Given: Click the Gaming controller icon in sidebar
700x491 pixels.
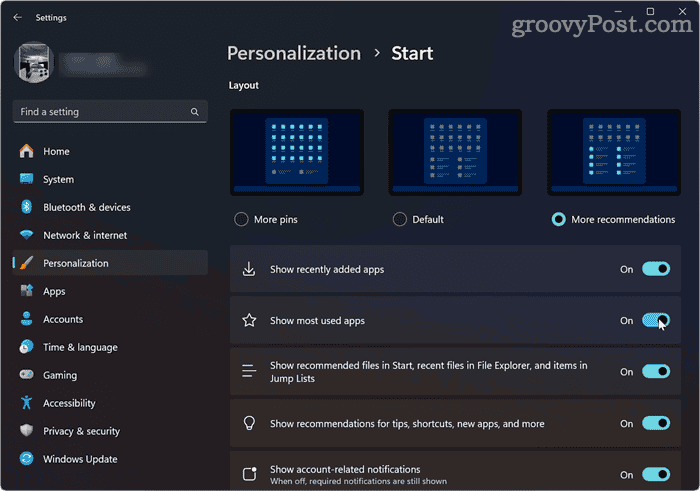Looking at the screenshot, I should pyautogui.click(x=26, y=375).
